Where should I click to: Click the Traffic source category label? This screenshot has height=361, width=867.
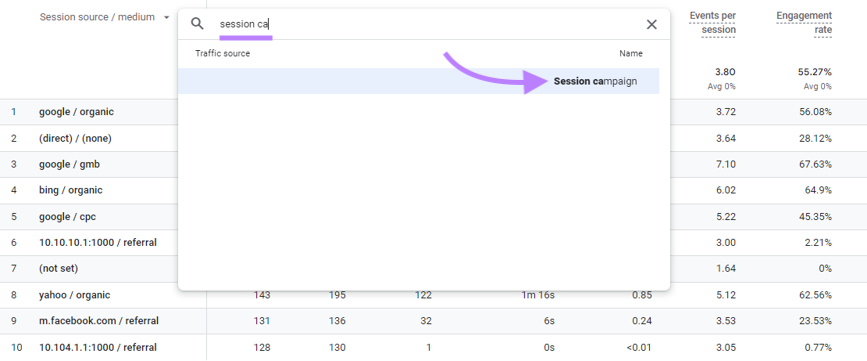[x=222, y=54]
